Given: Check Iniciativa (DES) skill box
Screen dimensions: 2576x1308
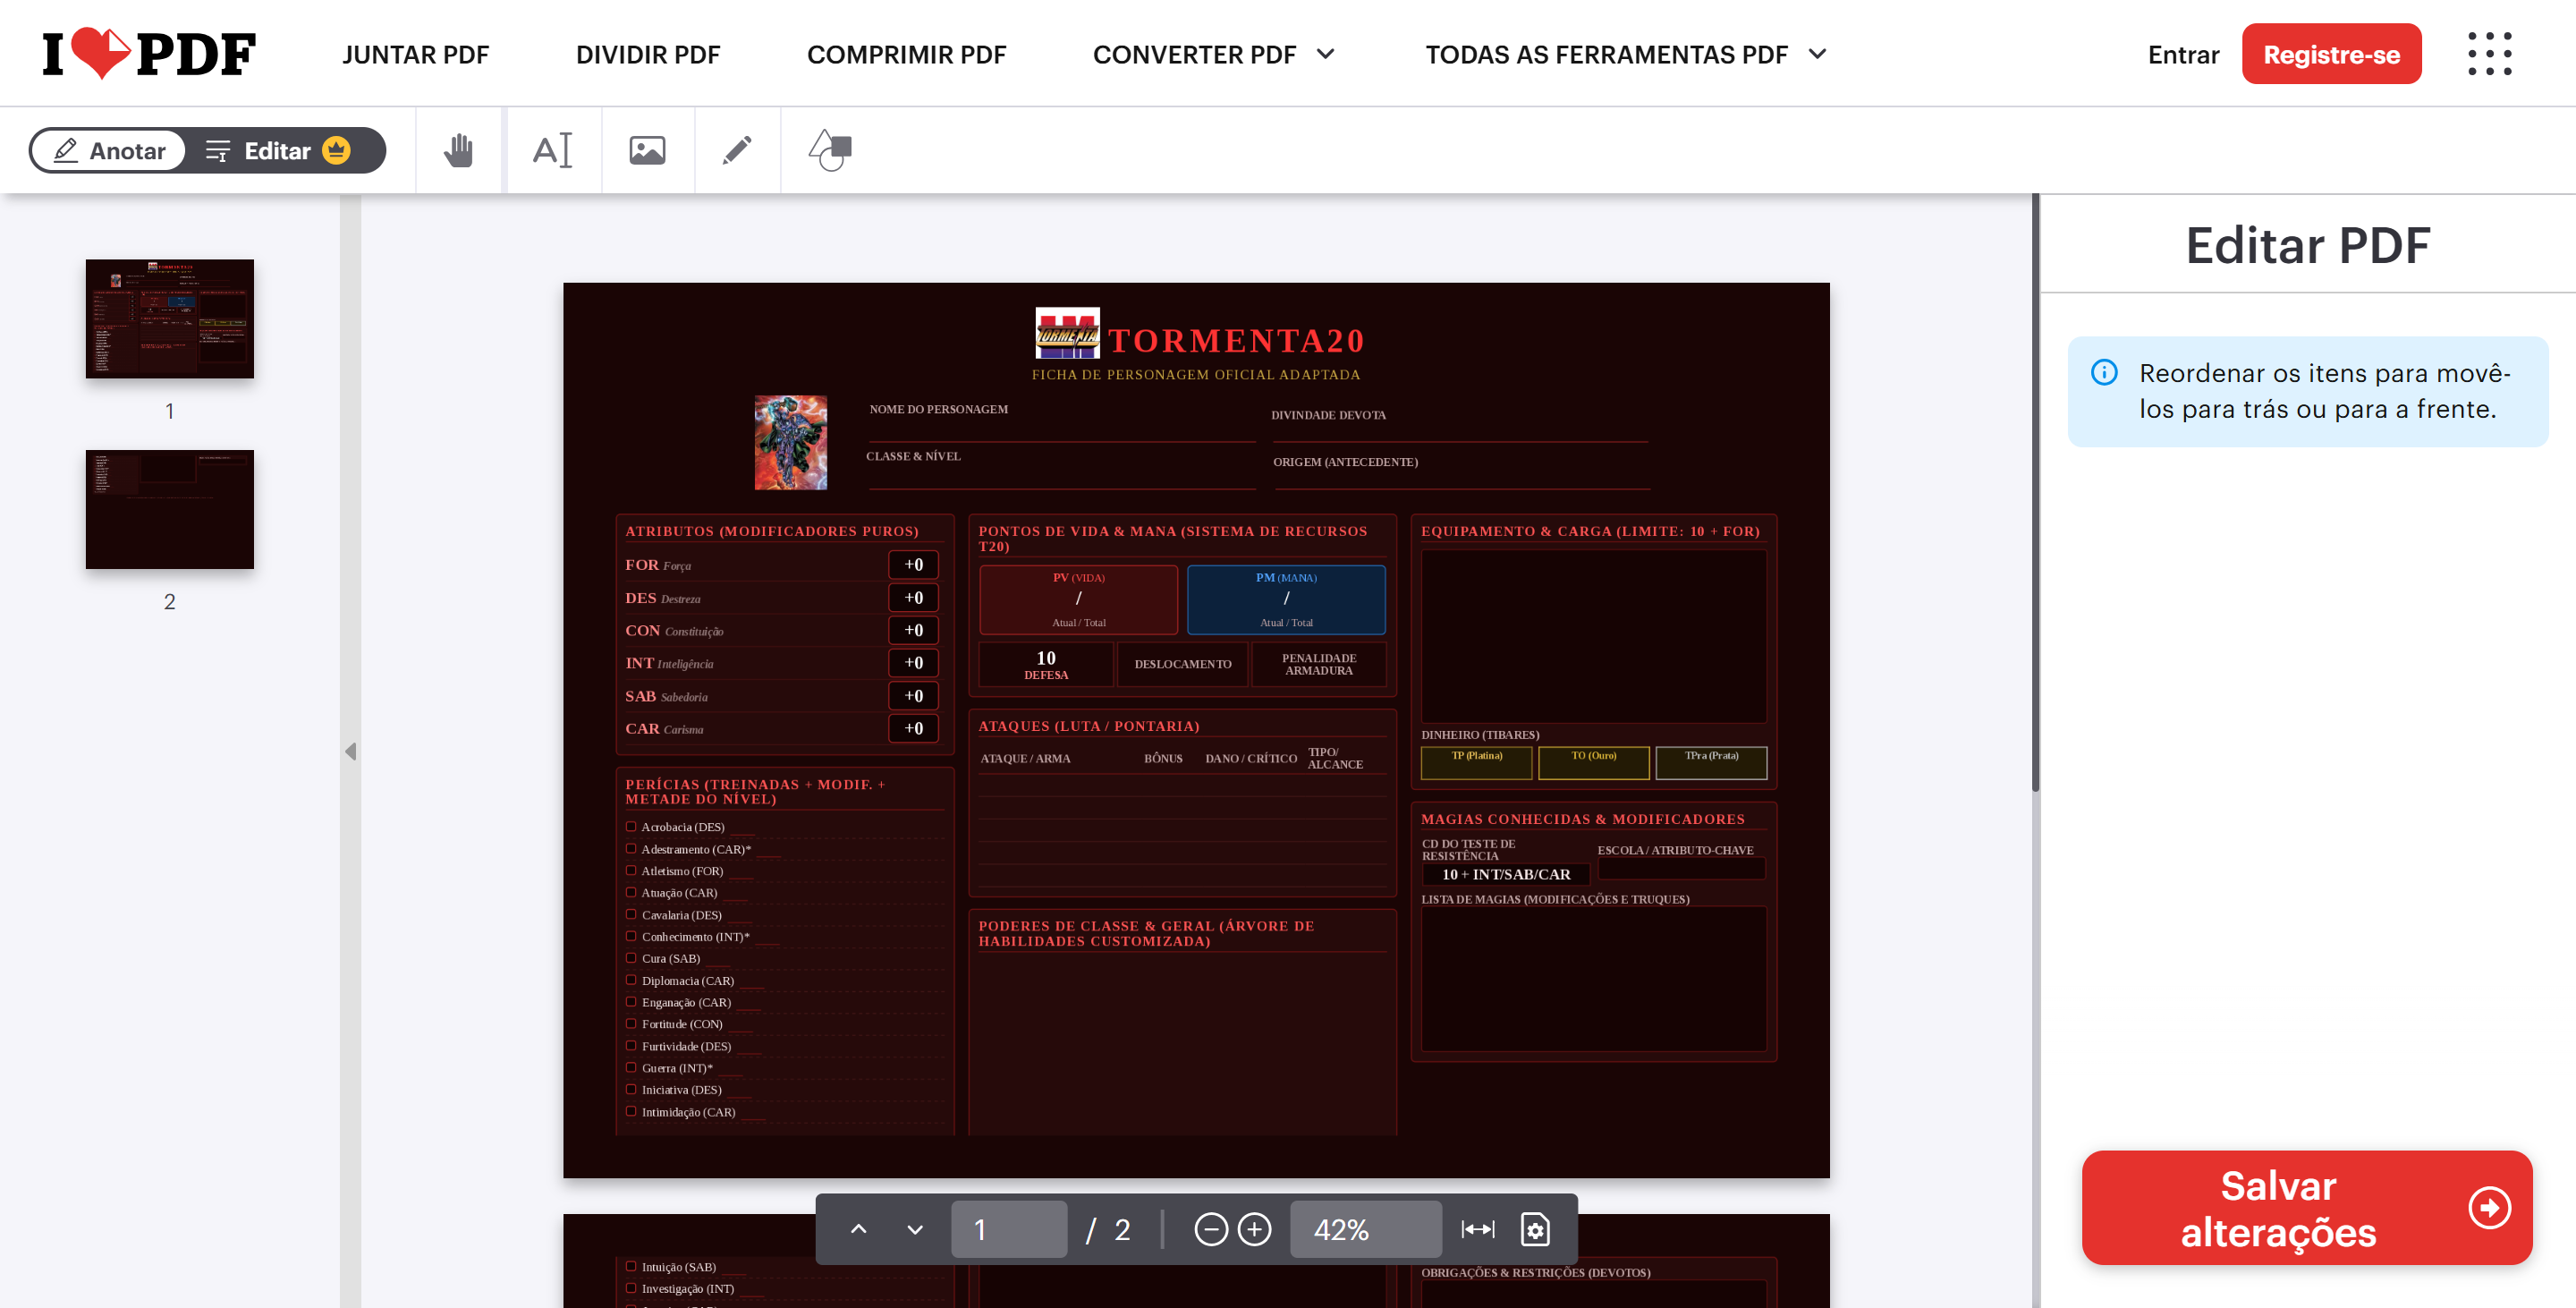Looking at the screenshot, I should (631, 1089).
